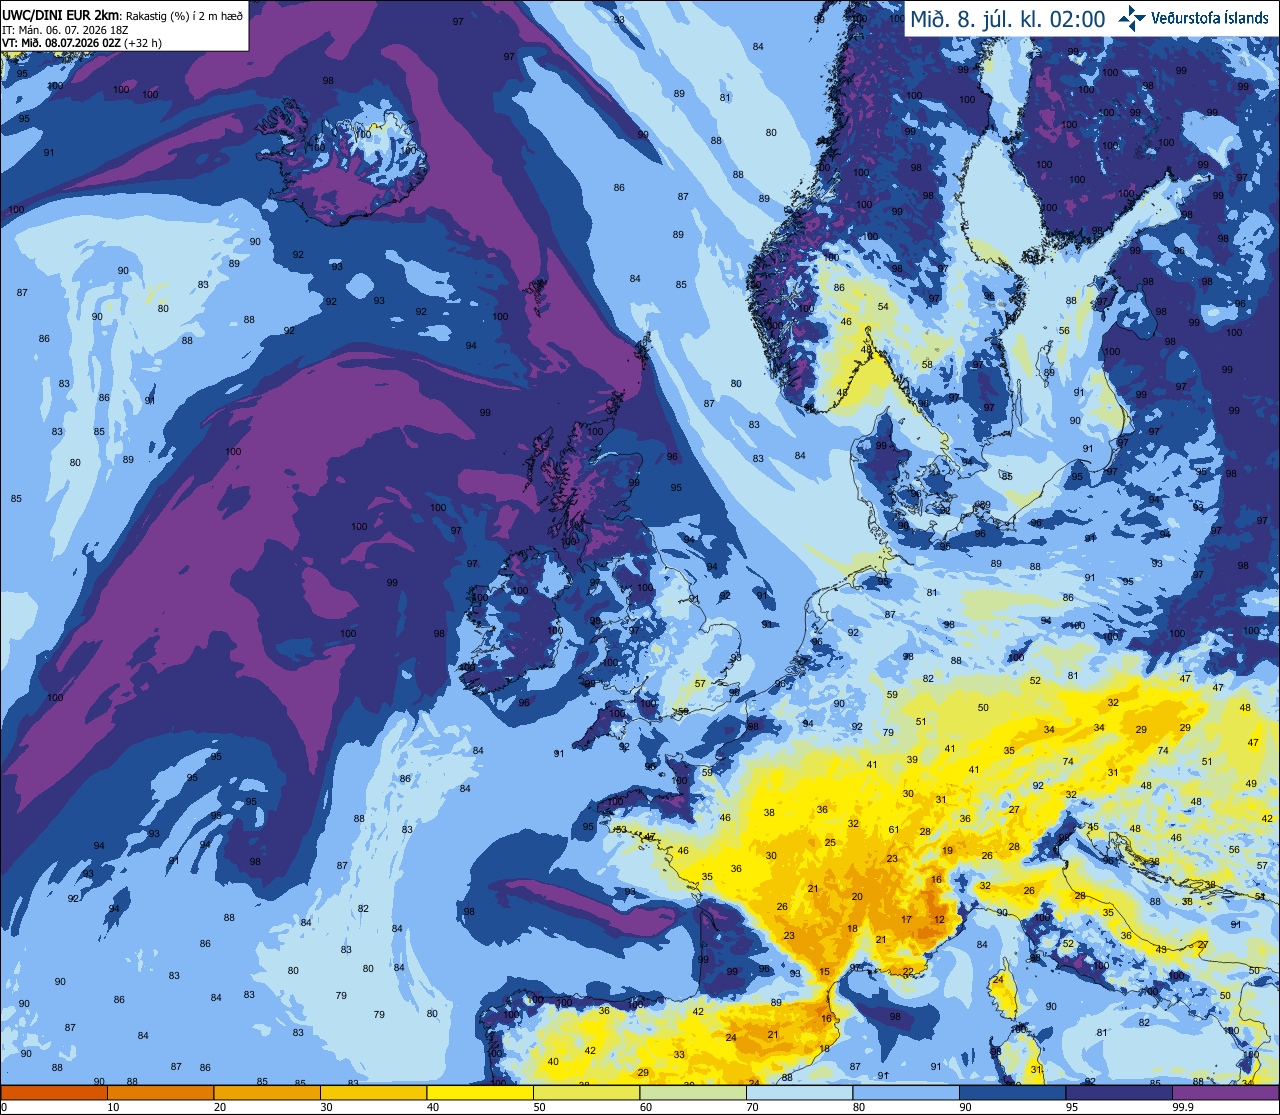
Task: Pick the dark blue legend swatch between 90 and 95
Action: (1012, 1093)
